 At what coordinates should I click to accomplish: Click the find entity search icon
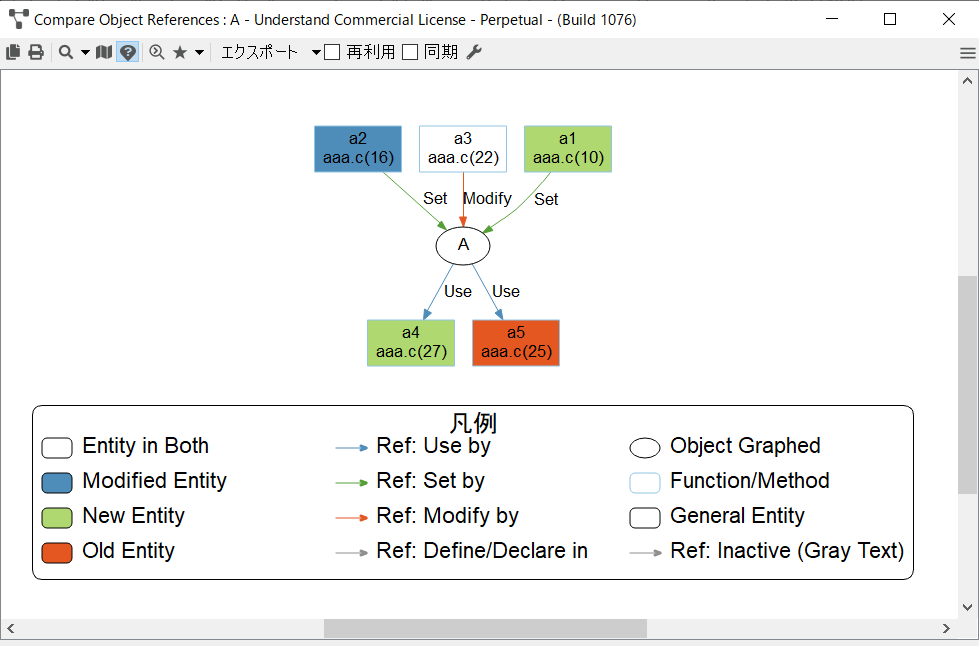coord(157,52)
